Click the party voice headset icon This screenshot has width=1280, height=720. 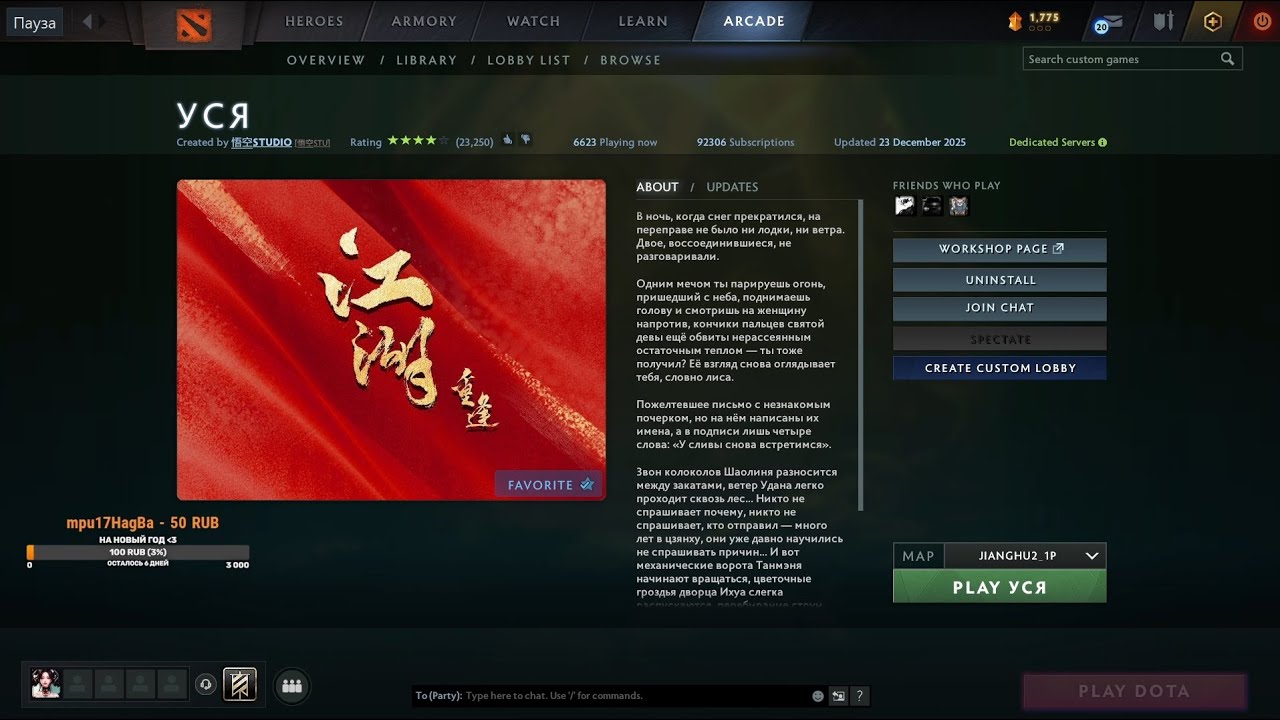click(x=206, y=684)
